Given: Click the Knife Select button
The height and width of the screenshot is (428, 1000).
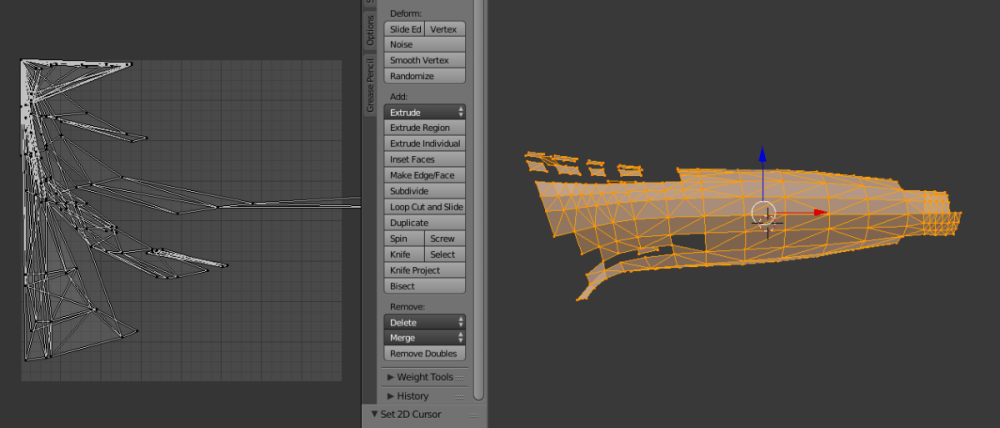Looking at the screenshot, I should [445, 255].
